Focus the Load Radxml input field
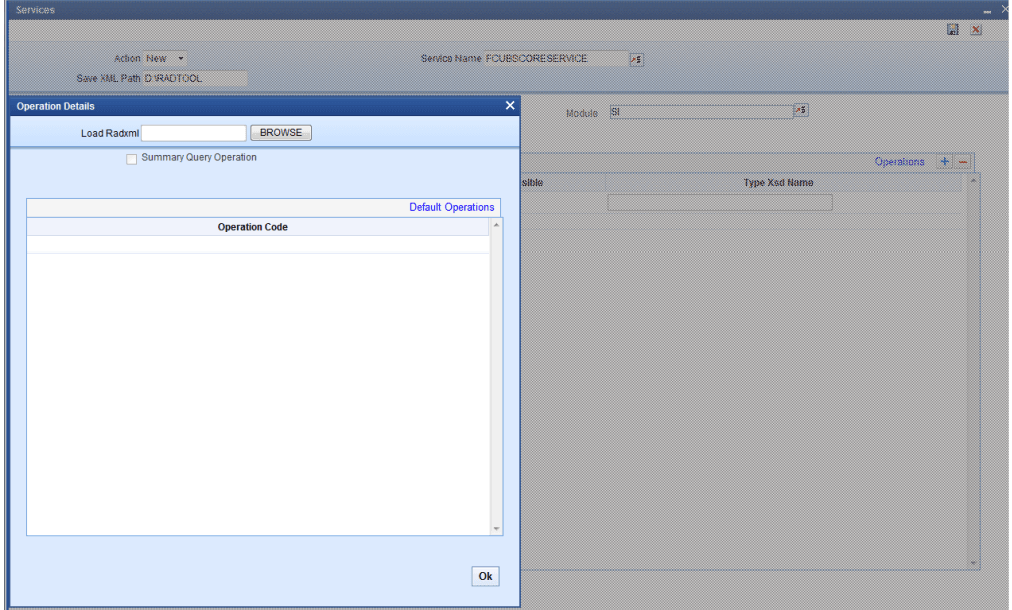Viewport: 1012px width, 610px height. (x=194, y=133)
